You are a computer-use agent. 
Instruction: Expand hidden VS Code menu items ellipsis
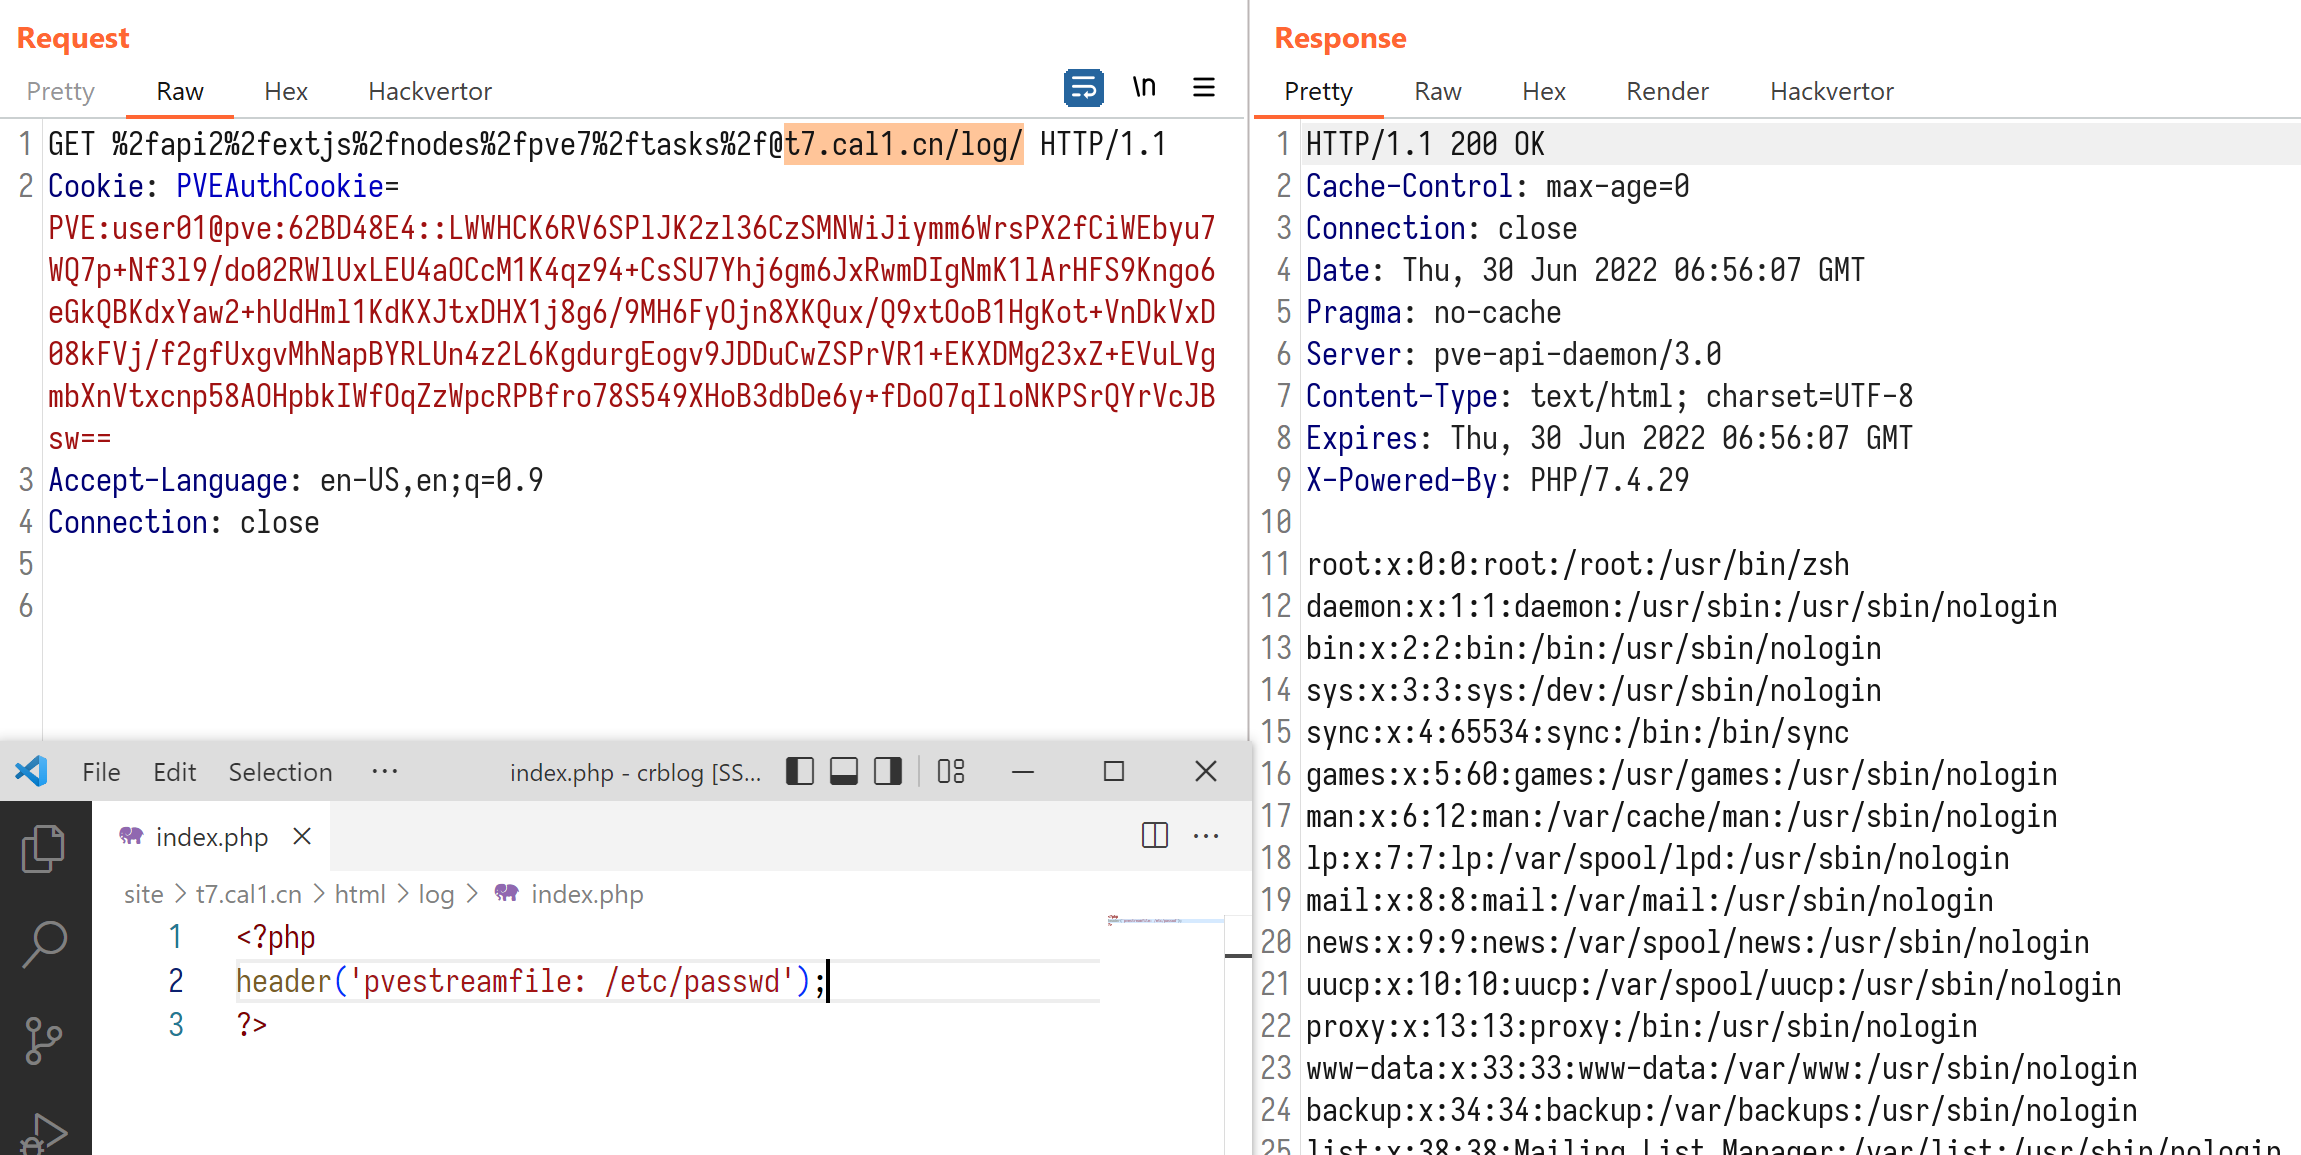pos(385,771)
